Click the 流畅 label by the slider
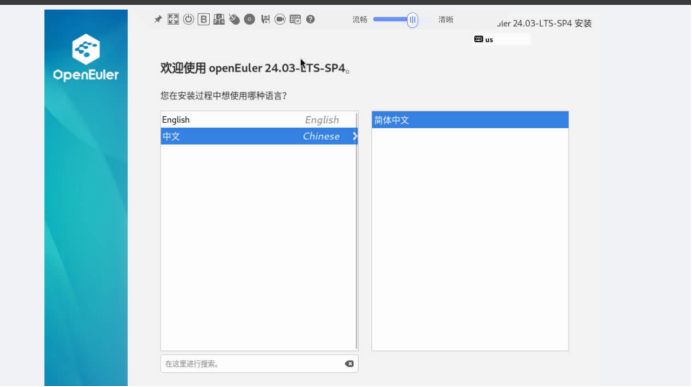The height and width of the screenshot is (387, 692). pyautogui.click(x=360, y=19)
